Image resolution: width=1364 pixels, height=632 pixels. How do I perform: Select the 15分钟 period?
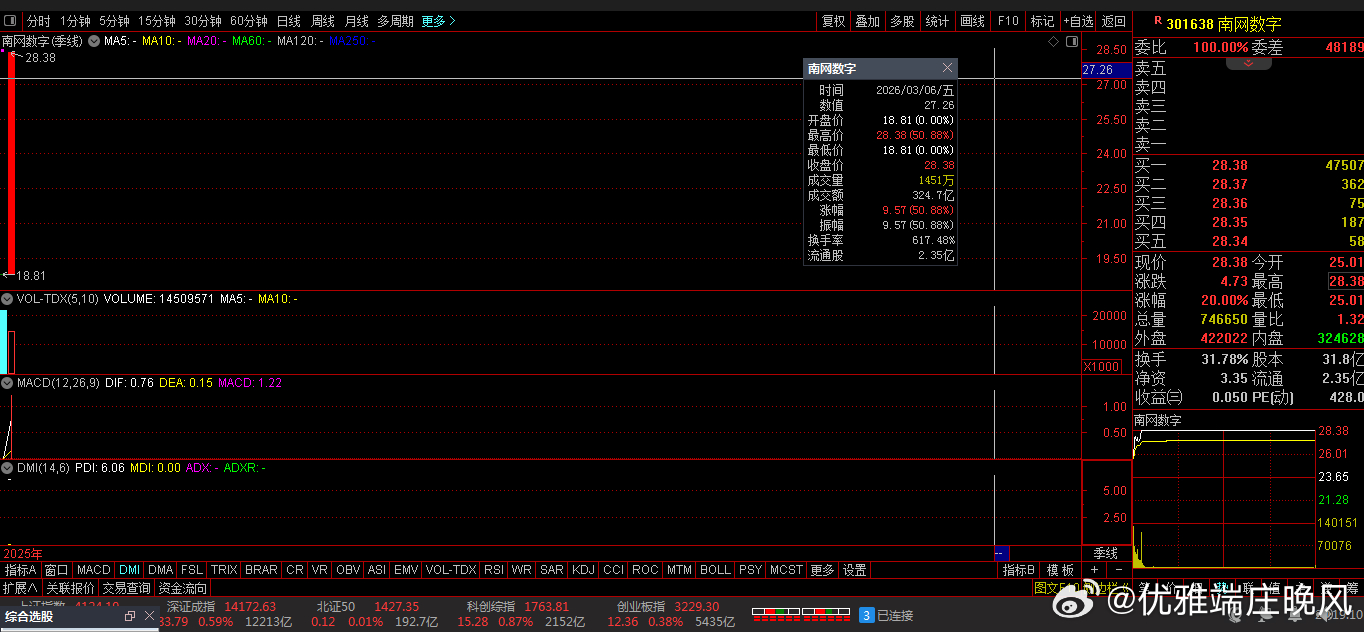(x=157, y=21)
